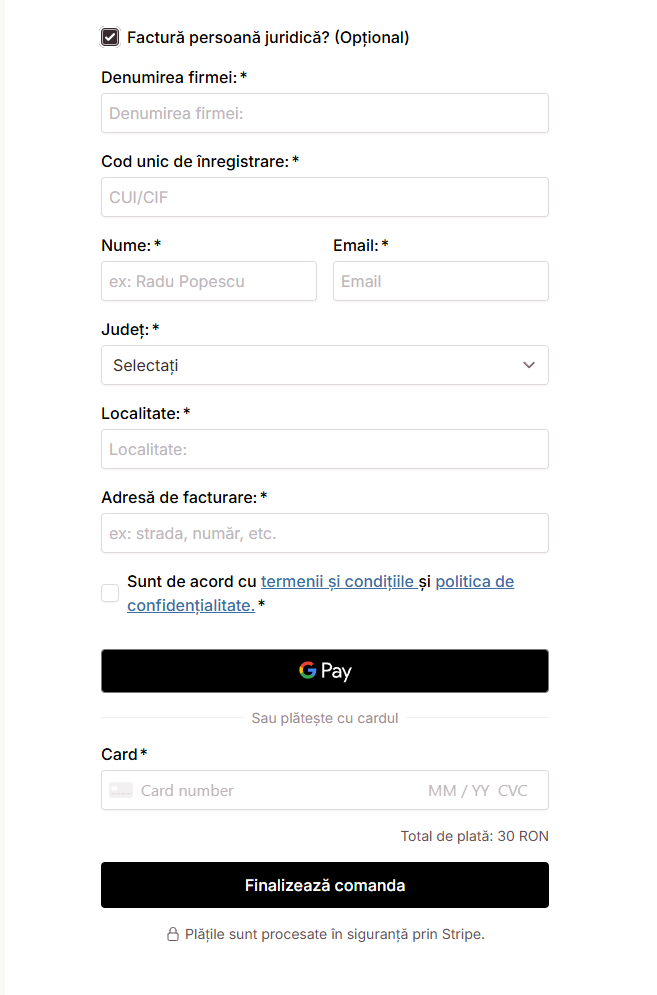Click the Adresă de facturare field

tap(324, 533)
